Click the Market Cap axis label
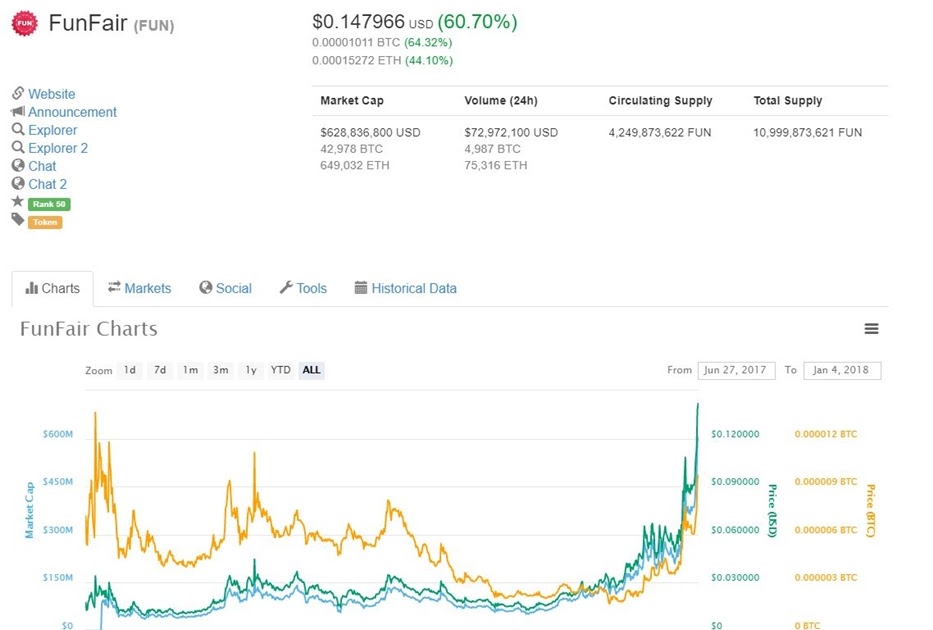 (x=29, y=510)
